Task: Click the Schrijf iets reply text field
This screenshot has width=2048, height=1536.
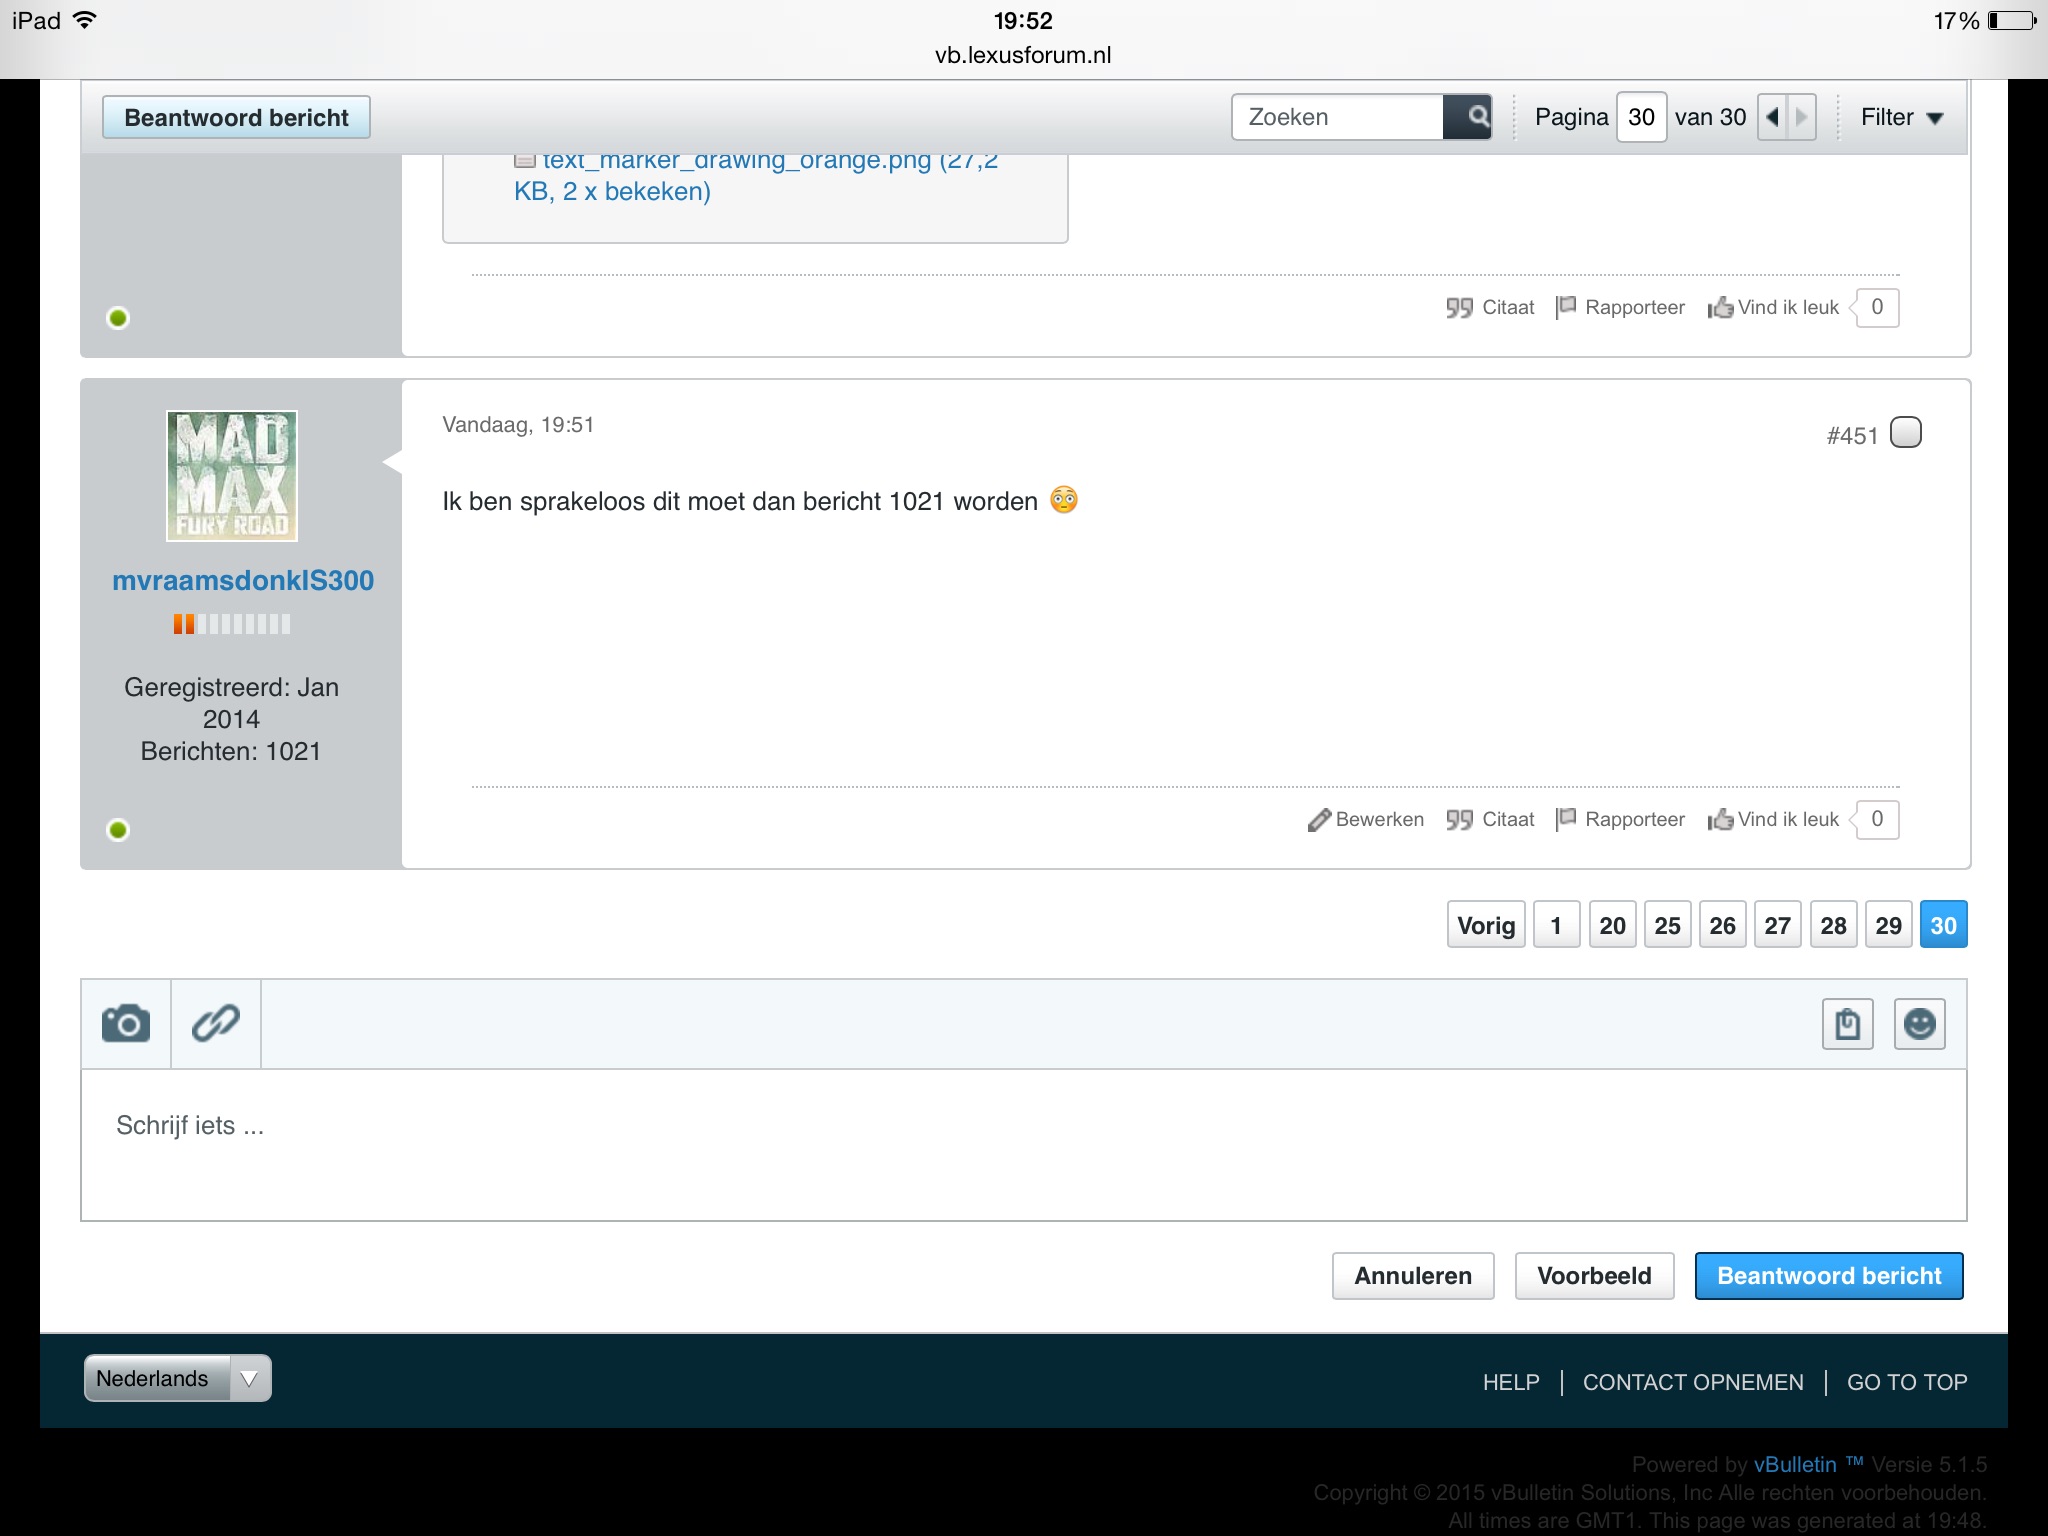Action: (1022, 1145)
